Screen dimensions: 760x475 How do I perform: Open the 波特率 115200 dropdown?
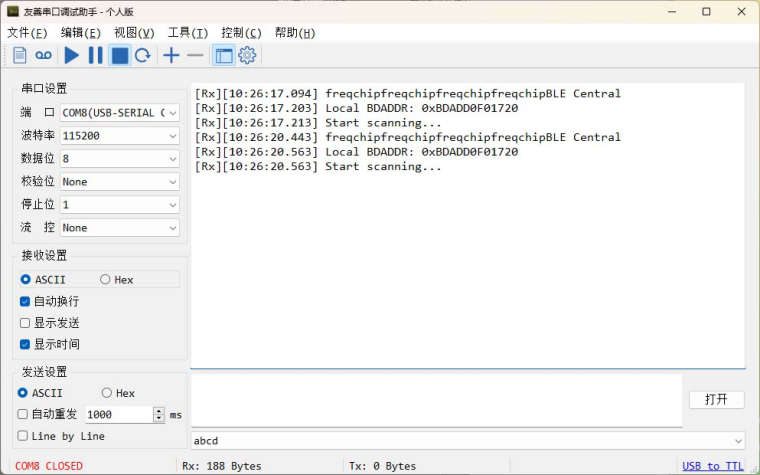119,135
